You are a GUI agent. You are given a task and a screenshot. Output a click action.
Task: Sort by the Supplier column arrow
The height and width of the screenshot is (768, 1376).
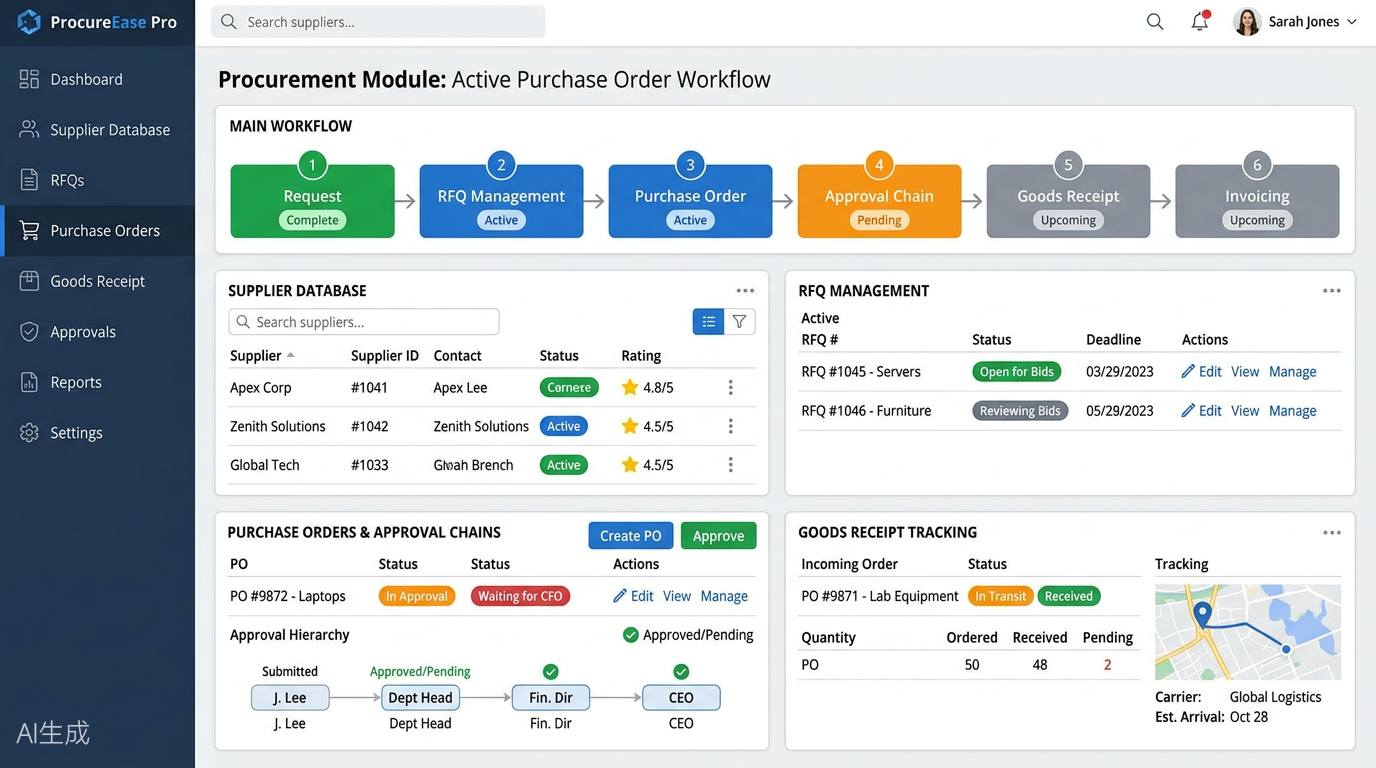click(x=291, y=355)
